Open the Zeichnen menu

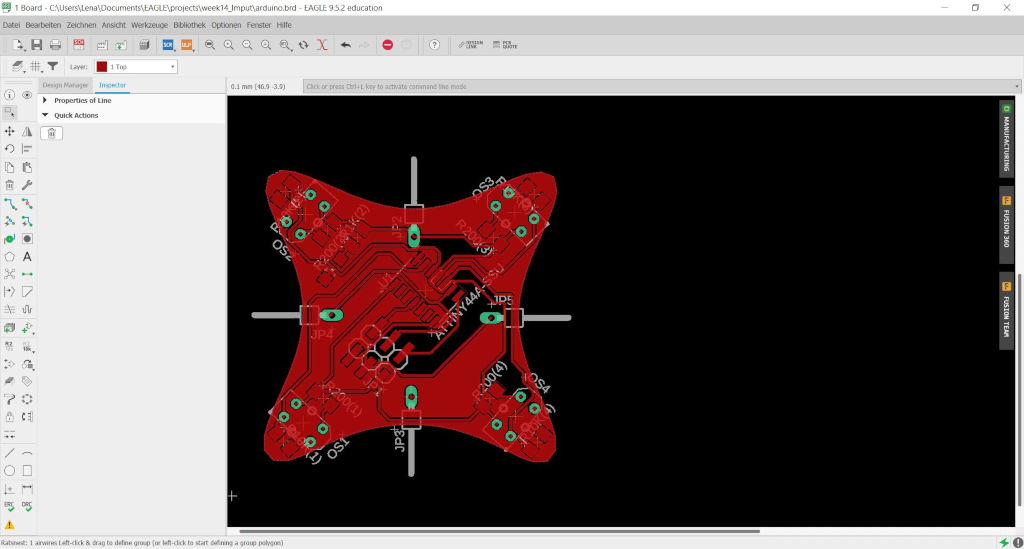pos(81,25)
